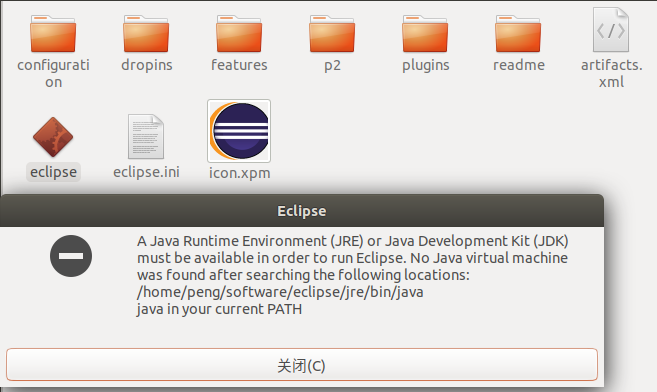Select the eclipse executable icon

click(x=53, y=137)
